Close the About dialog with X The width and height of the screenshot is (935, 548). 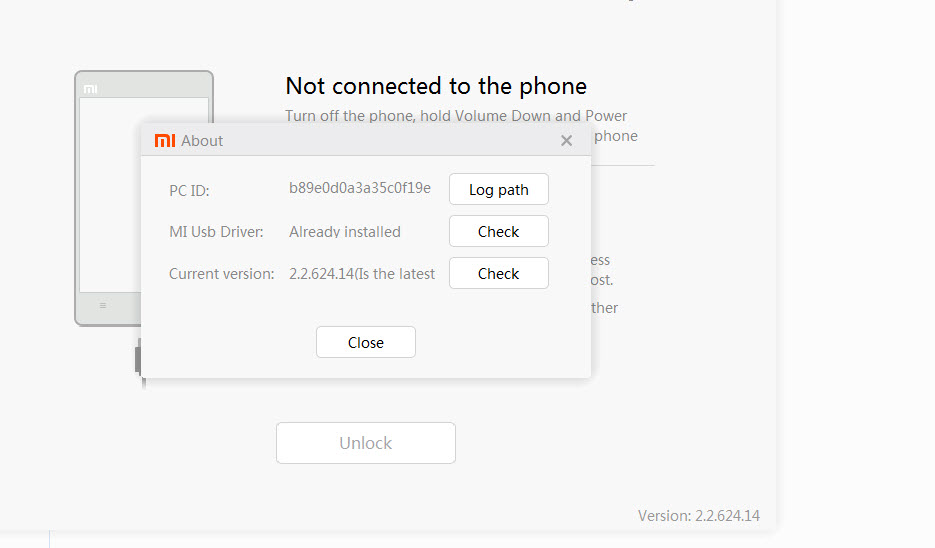pyautogui.click(x=566, y=141)
